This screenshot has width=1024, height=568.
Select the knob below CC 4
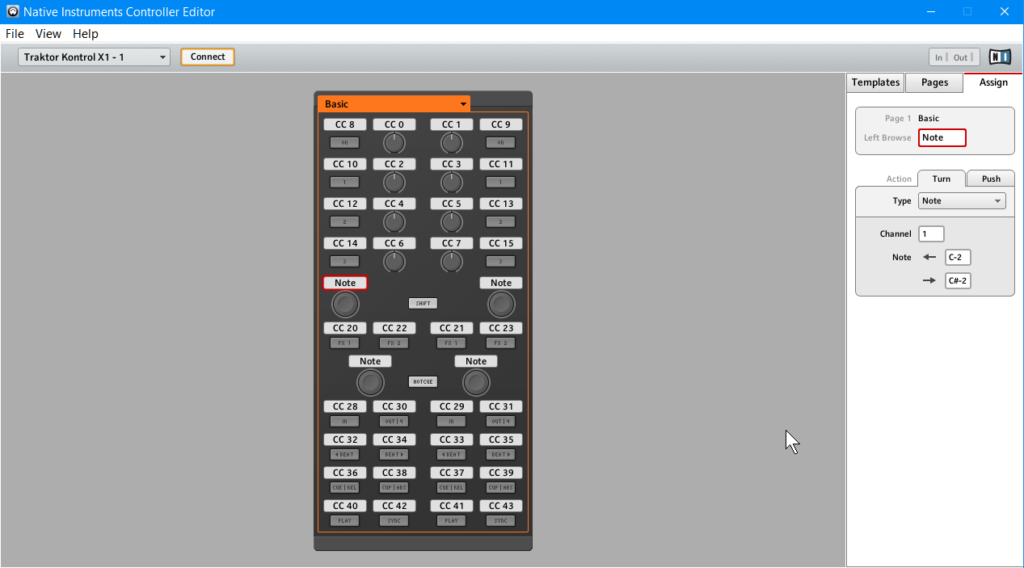point(394,223)
